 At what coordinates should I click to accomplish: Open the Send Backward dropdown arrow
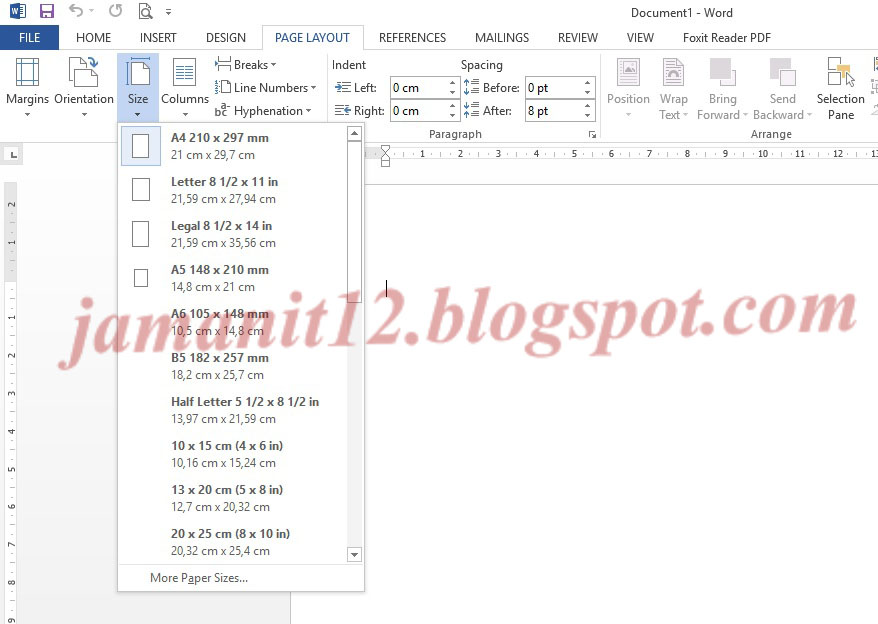[x=809, y=115]
